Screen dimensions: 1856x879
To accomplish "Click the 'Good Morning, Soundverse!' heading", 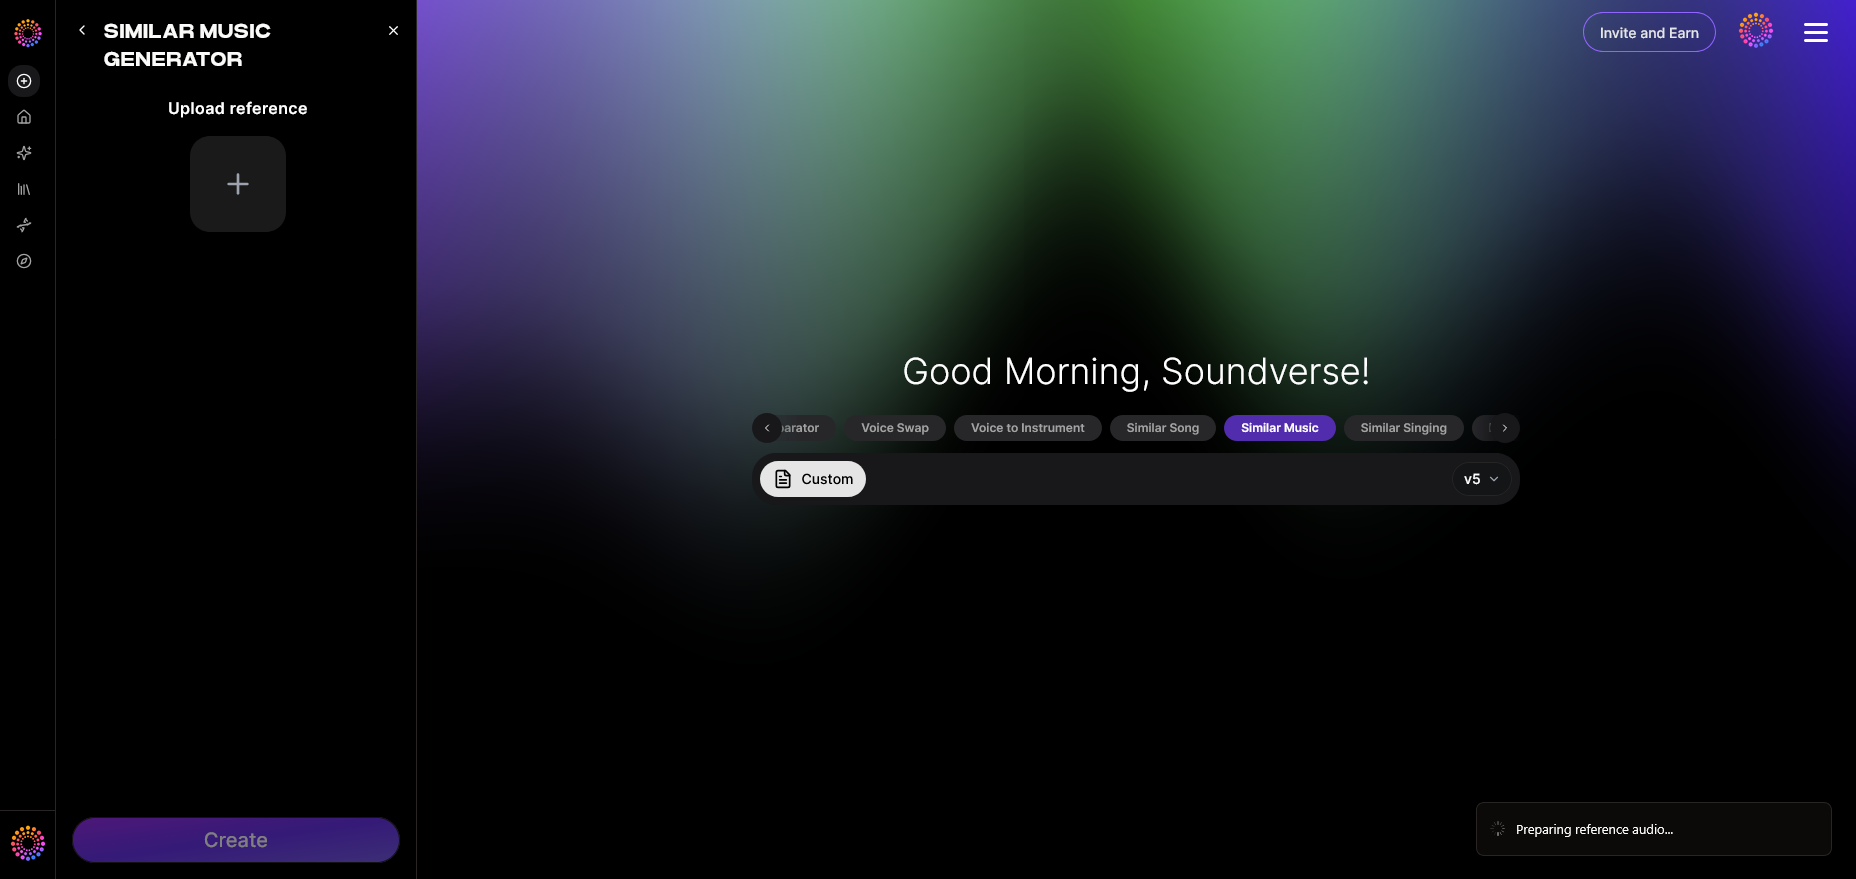I will 1136,372.
